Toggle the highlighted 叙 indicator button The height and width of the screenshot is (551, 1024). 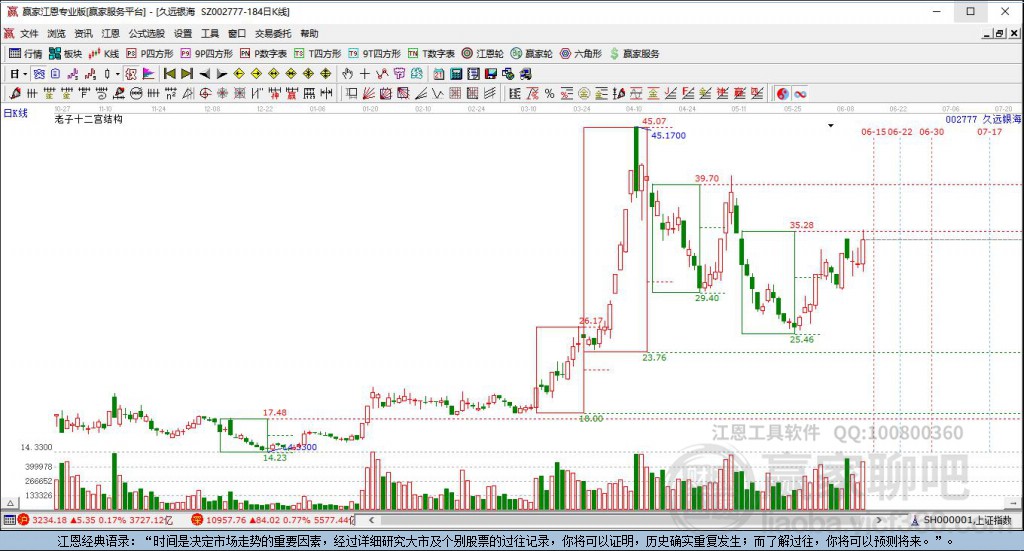point(131,74)
